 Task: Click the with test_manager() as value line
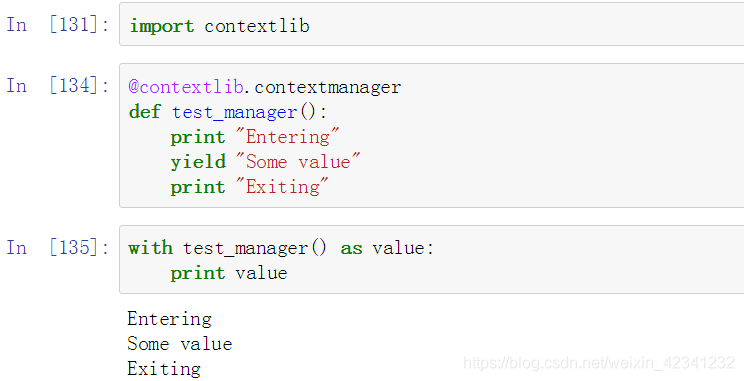281,248
